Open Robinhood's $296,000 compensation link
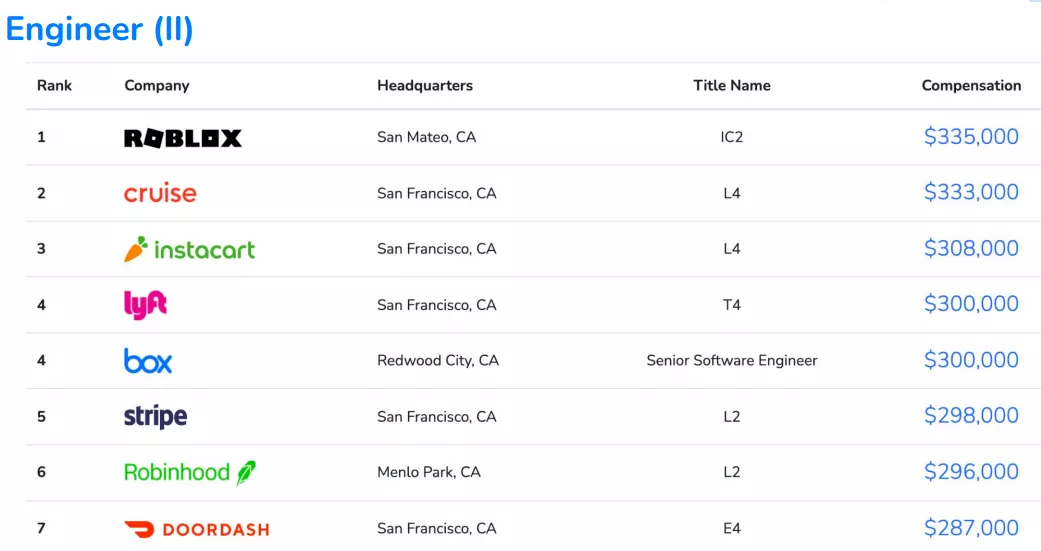Image resolution: width=1041 pixels, height=551 pixels. click(971, 472)
